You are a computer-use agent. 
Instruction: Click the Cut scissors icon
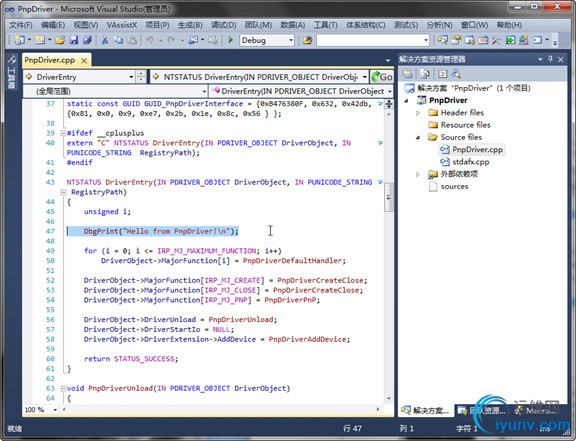105,40
